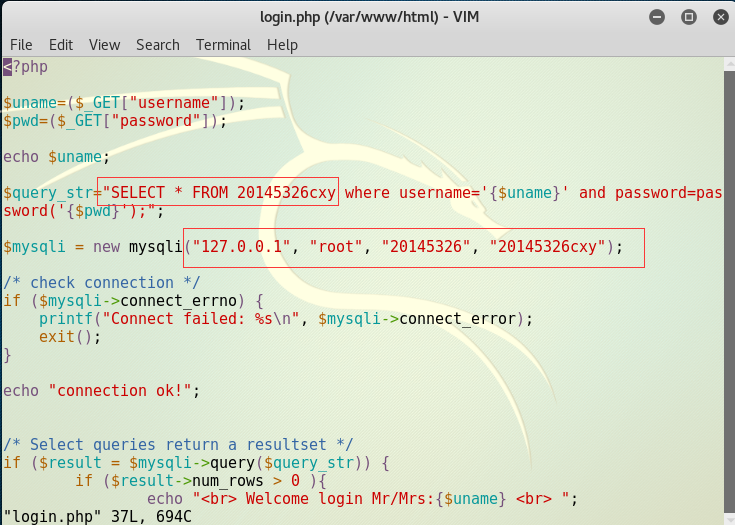
Task: Click the '/* check connection */' comment
Action: [x=102, y=283]
